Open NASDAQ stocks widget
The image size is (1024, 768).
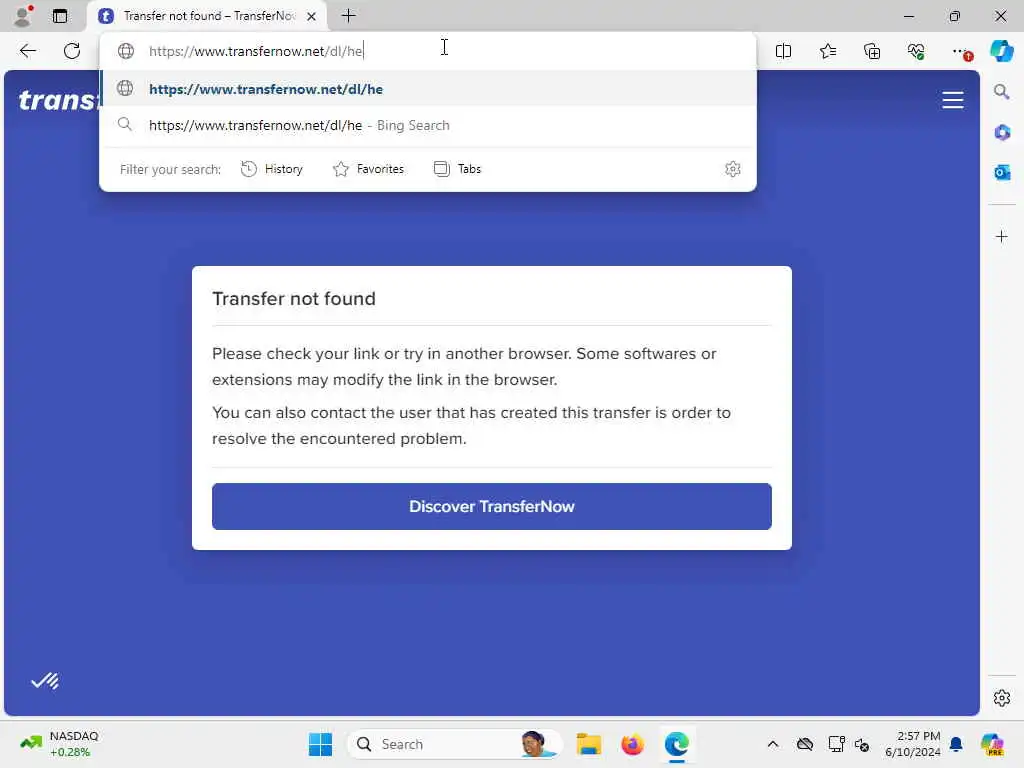pyautogui.click(x=60, y=744)
